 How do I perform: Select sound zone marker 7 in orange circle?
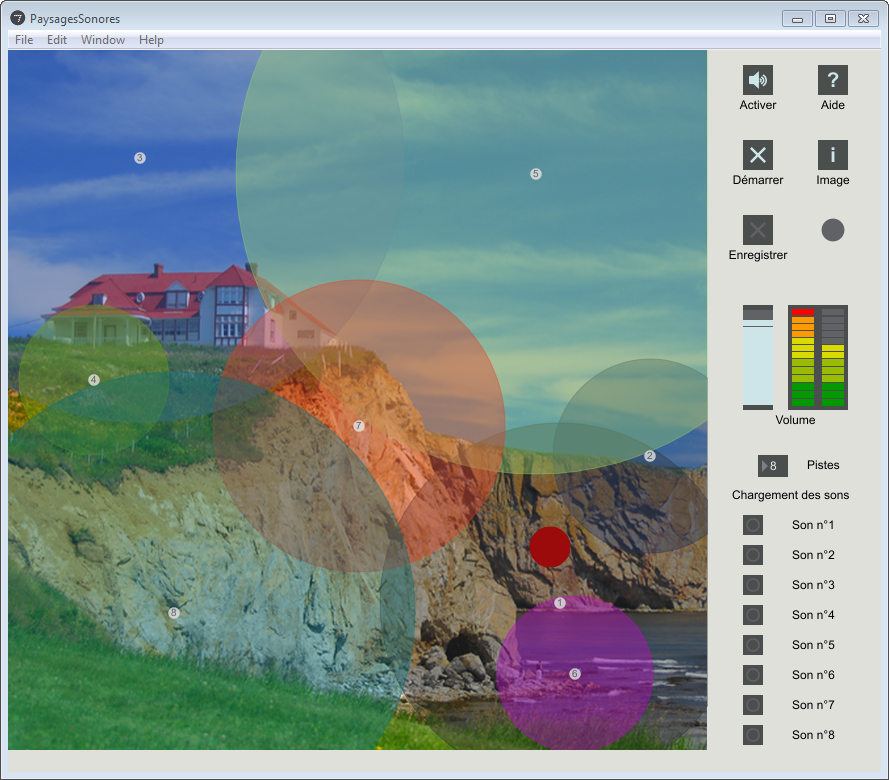click(358, 426)
